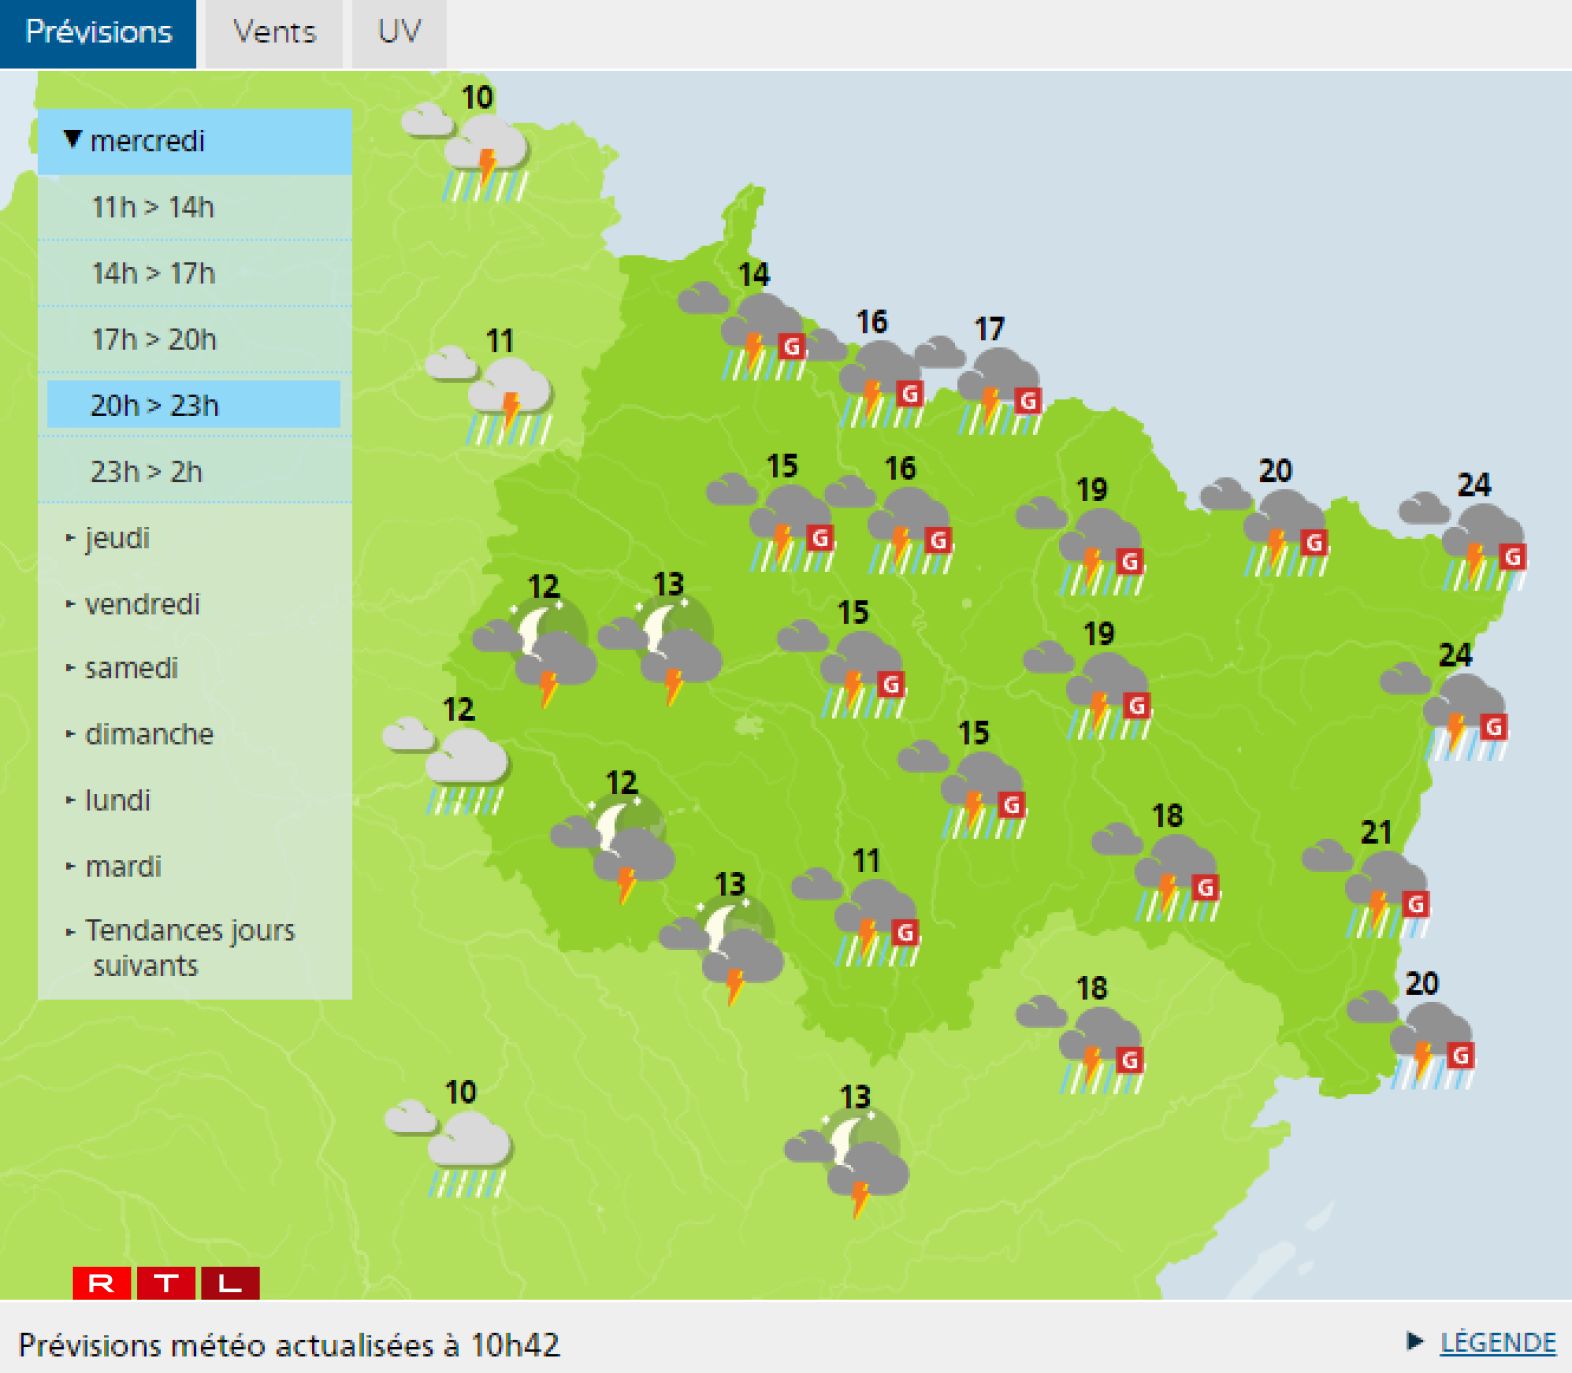Open the LÉGENDE link
This screenshot has width=1572, height=1373.
(1497, 1342)
